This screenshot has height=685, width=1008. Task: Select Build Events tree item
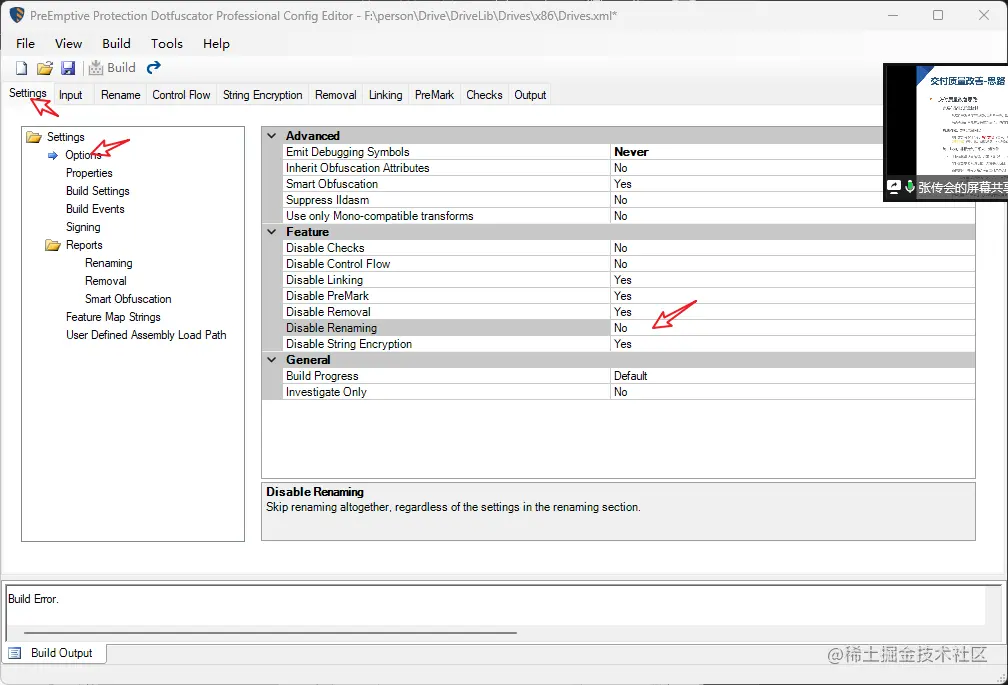95,209
